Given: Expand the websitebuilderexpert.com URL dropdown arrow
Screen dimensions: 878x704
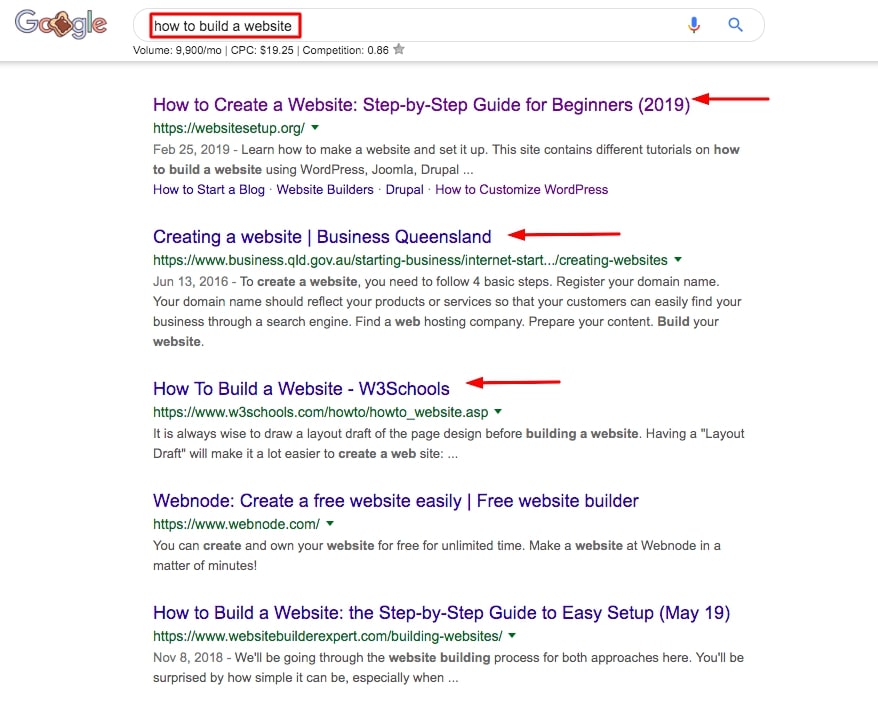Looking at the screenshot, I should 512,636.
